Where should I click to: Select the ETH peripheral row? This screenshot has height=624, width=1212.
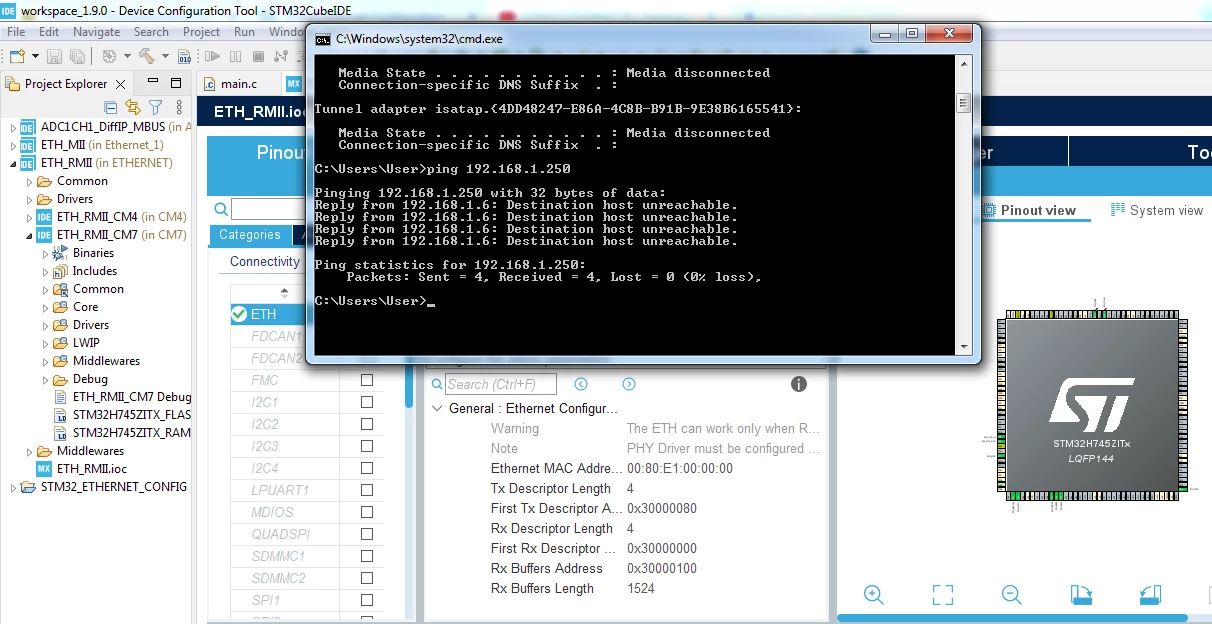pyautogui.click(x=307, y=314)
